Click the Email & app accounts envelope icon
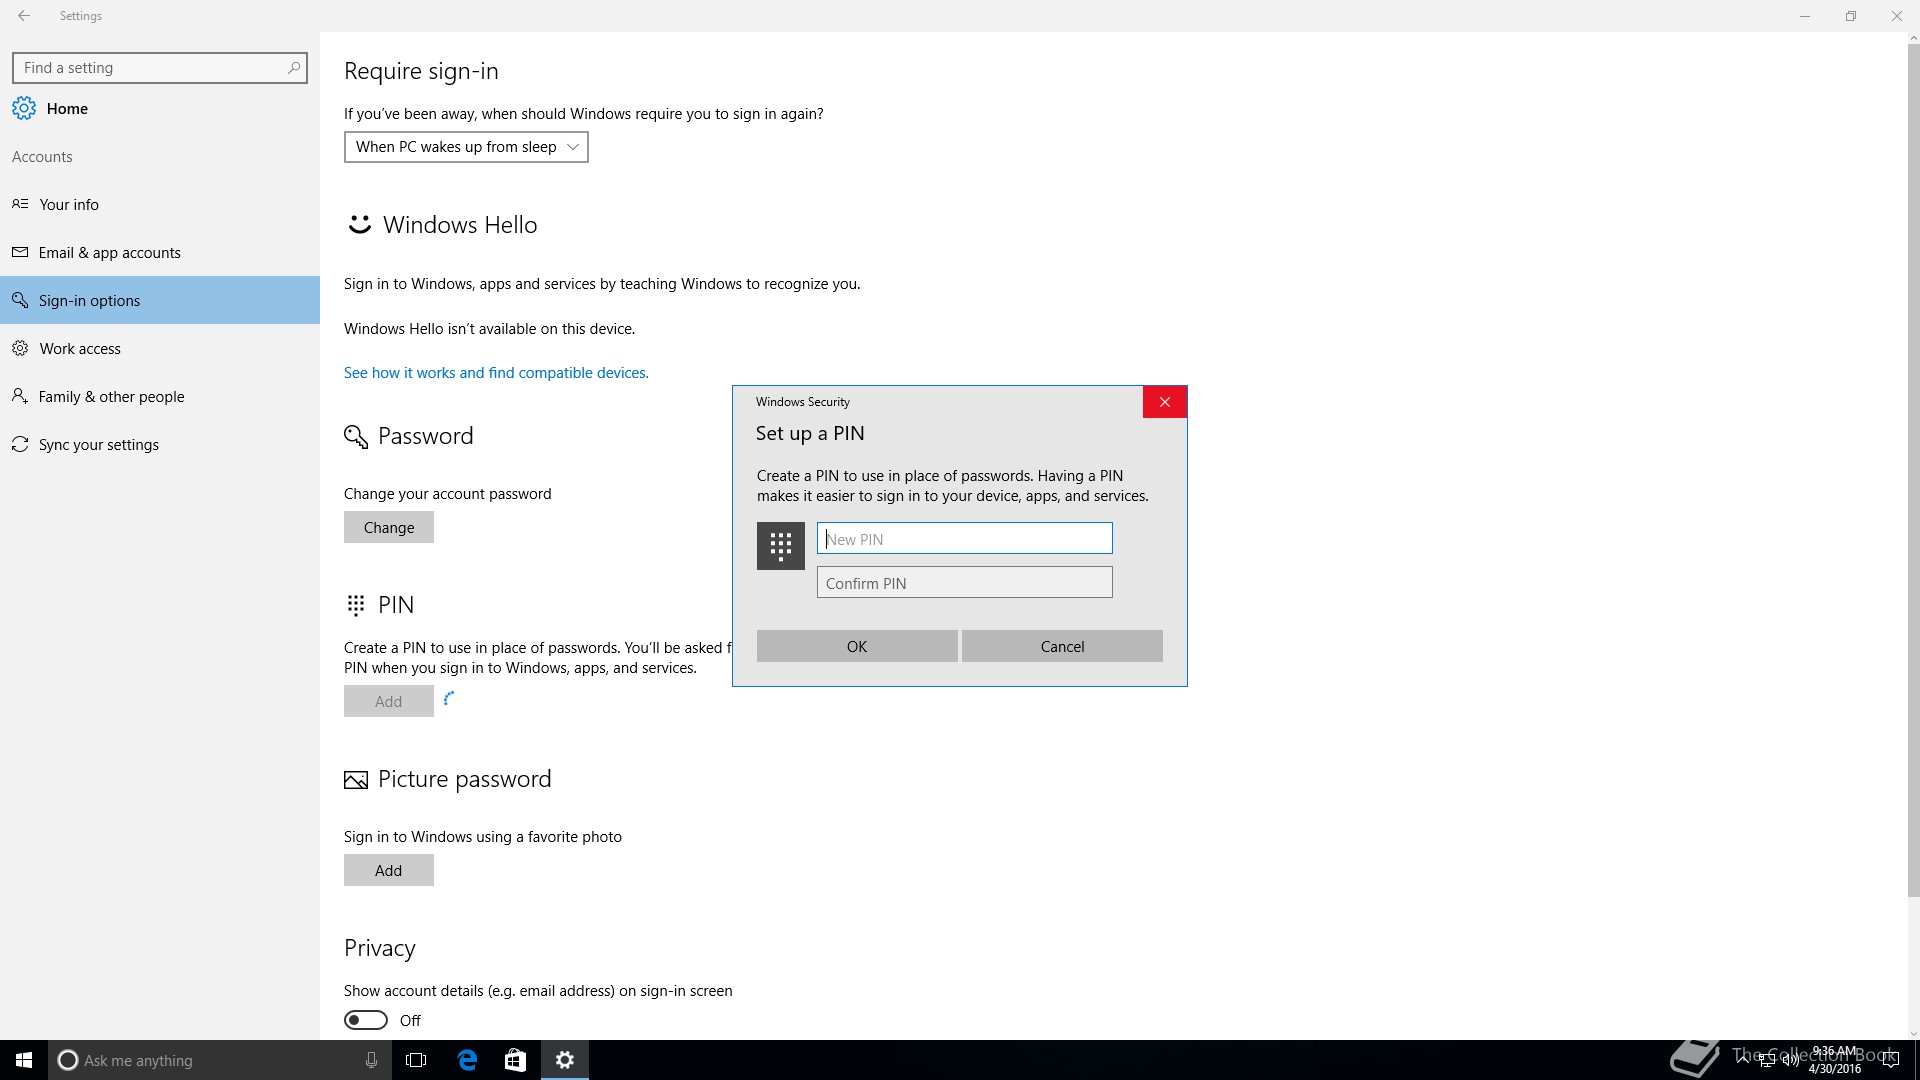1920x1080 pixels. tap(20, 252)
